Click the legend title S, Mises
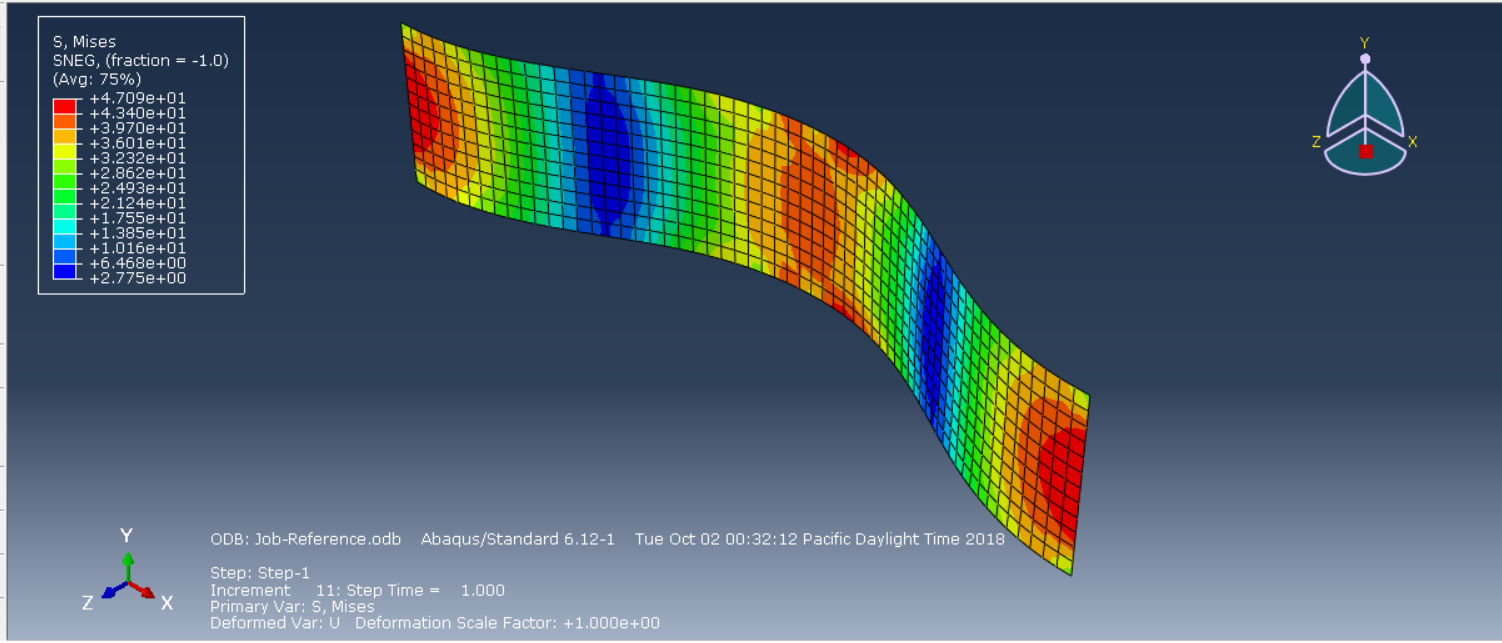1502x643 pixels. 84,42
